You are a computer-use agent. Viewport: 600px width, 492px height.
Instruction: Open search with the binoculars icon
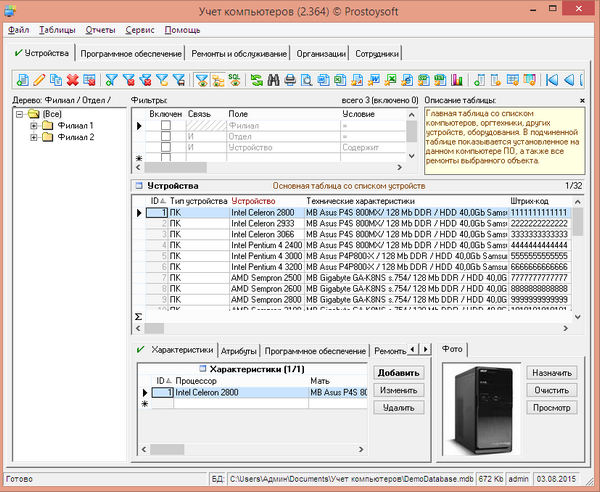[x=273, y=79]
